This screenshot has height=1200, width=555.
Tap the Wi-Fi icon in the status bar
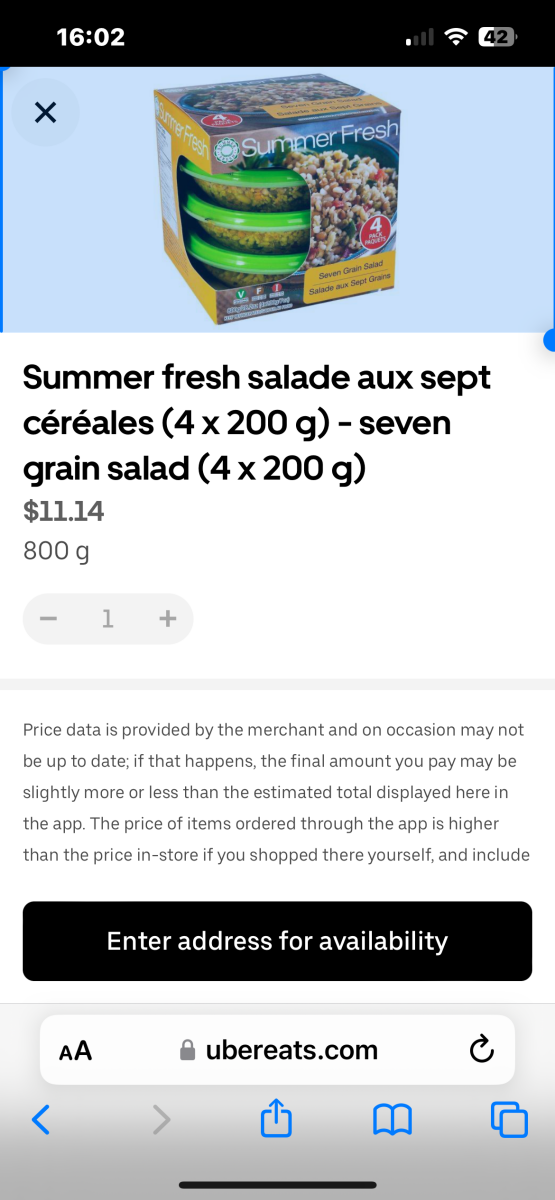(x=456, y=37)
